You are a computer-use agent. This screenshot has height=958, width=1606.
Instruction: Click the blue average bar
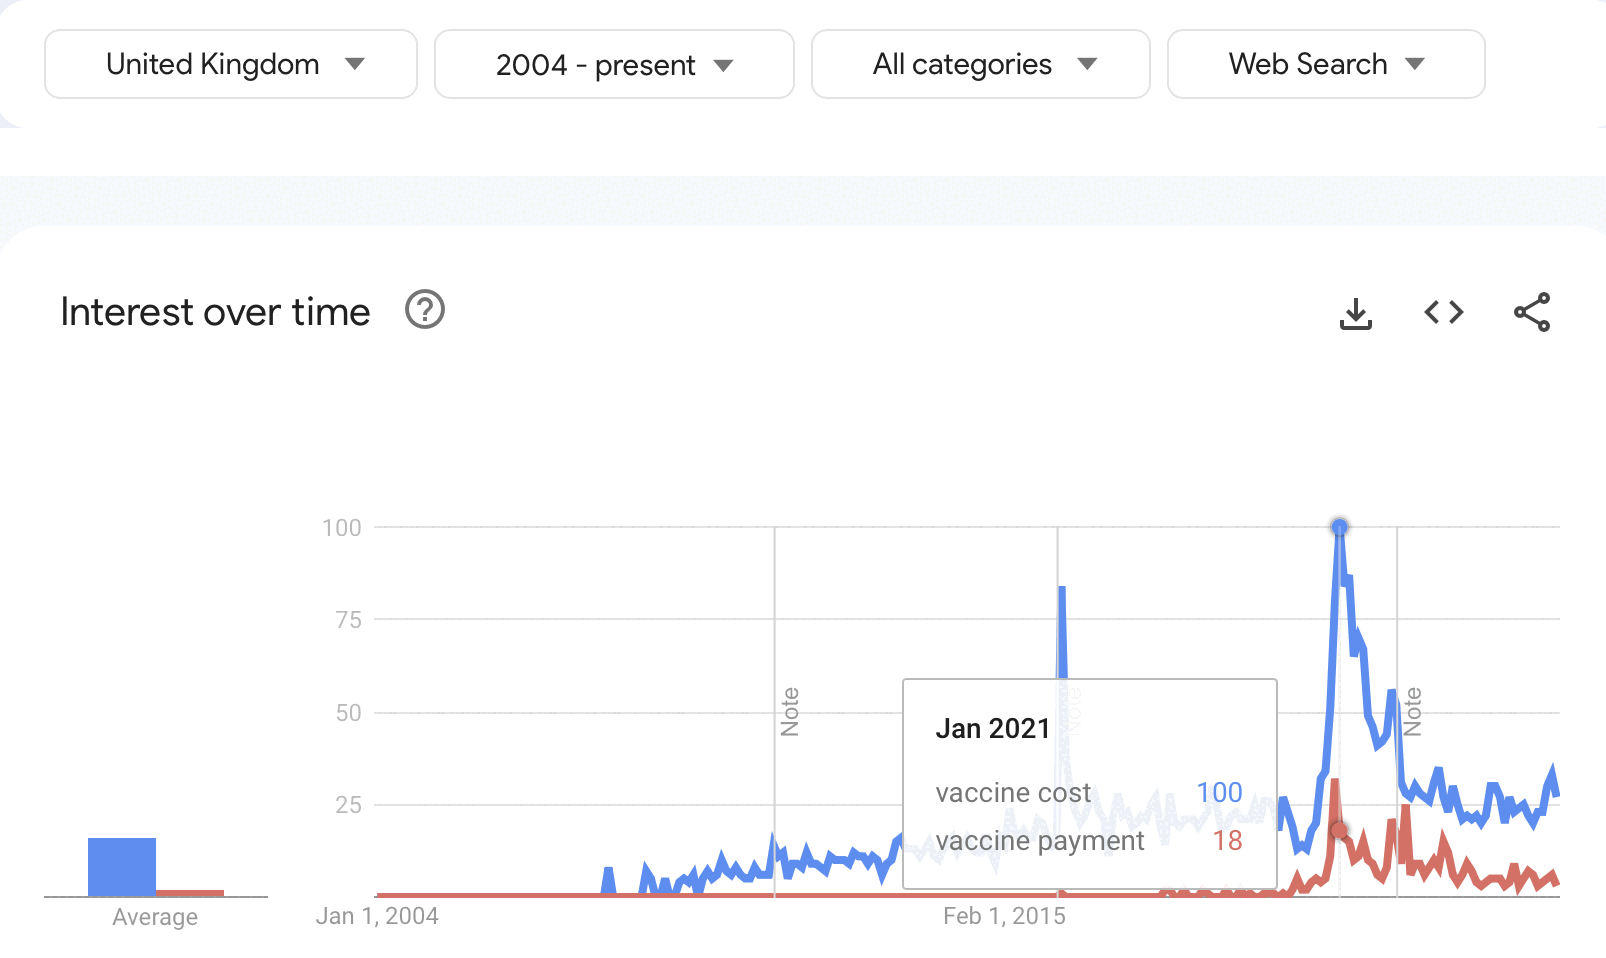click(122, 866)
